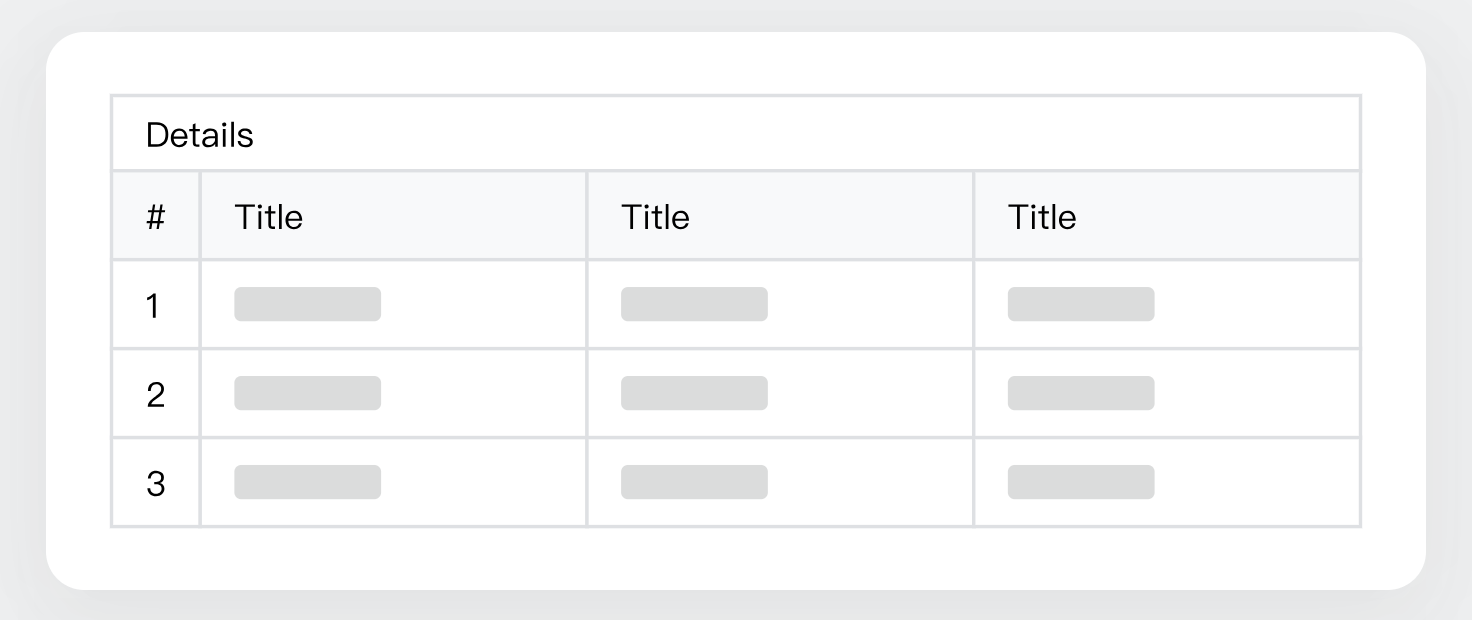The image size is (1472, 620).
Task: Click the placeholder in row 3, first Title column
Action: 308,482
